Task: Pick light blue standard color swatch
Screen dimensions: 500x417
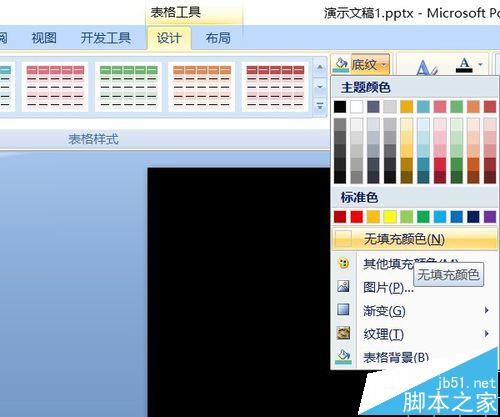Action: pos(440,217)
